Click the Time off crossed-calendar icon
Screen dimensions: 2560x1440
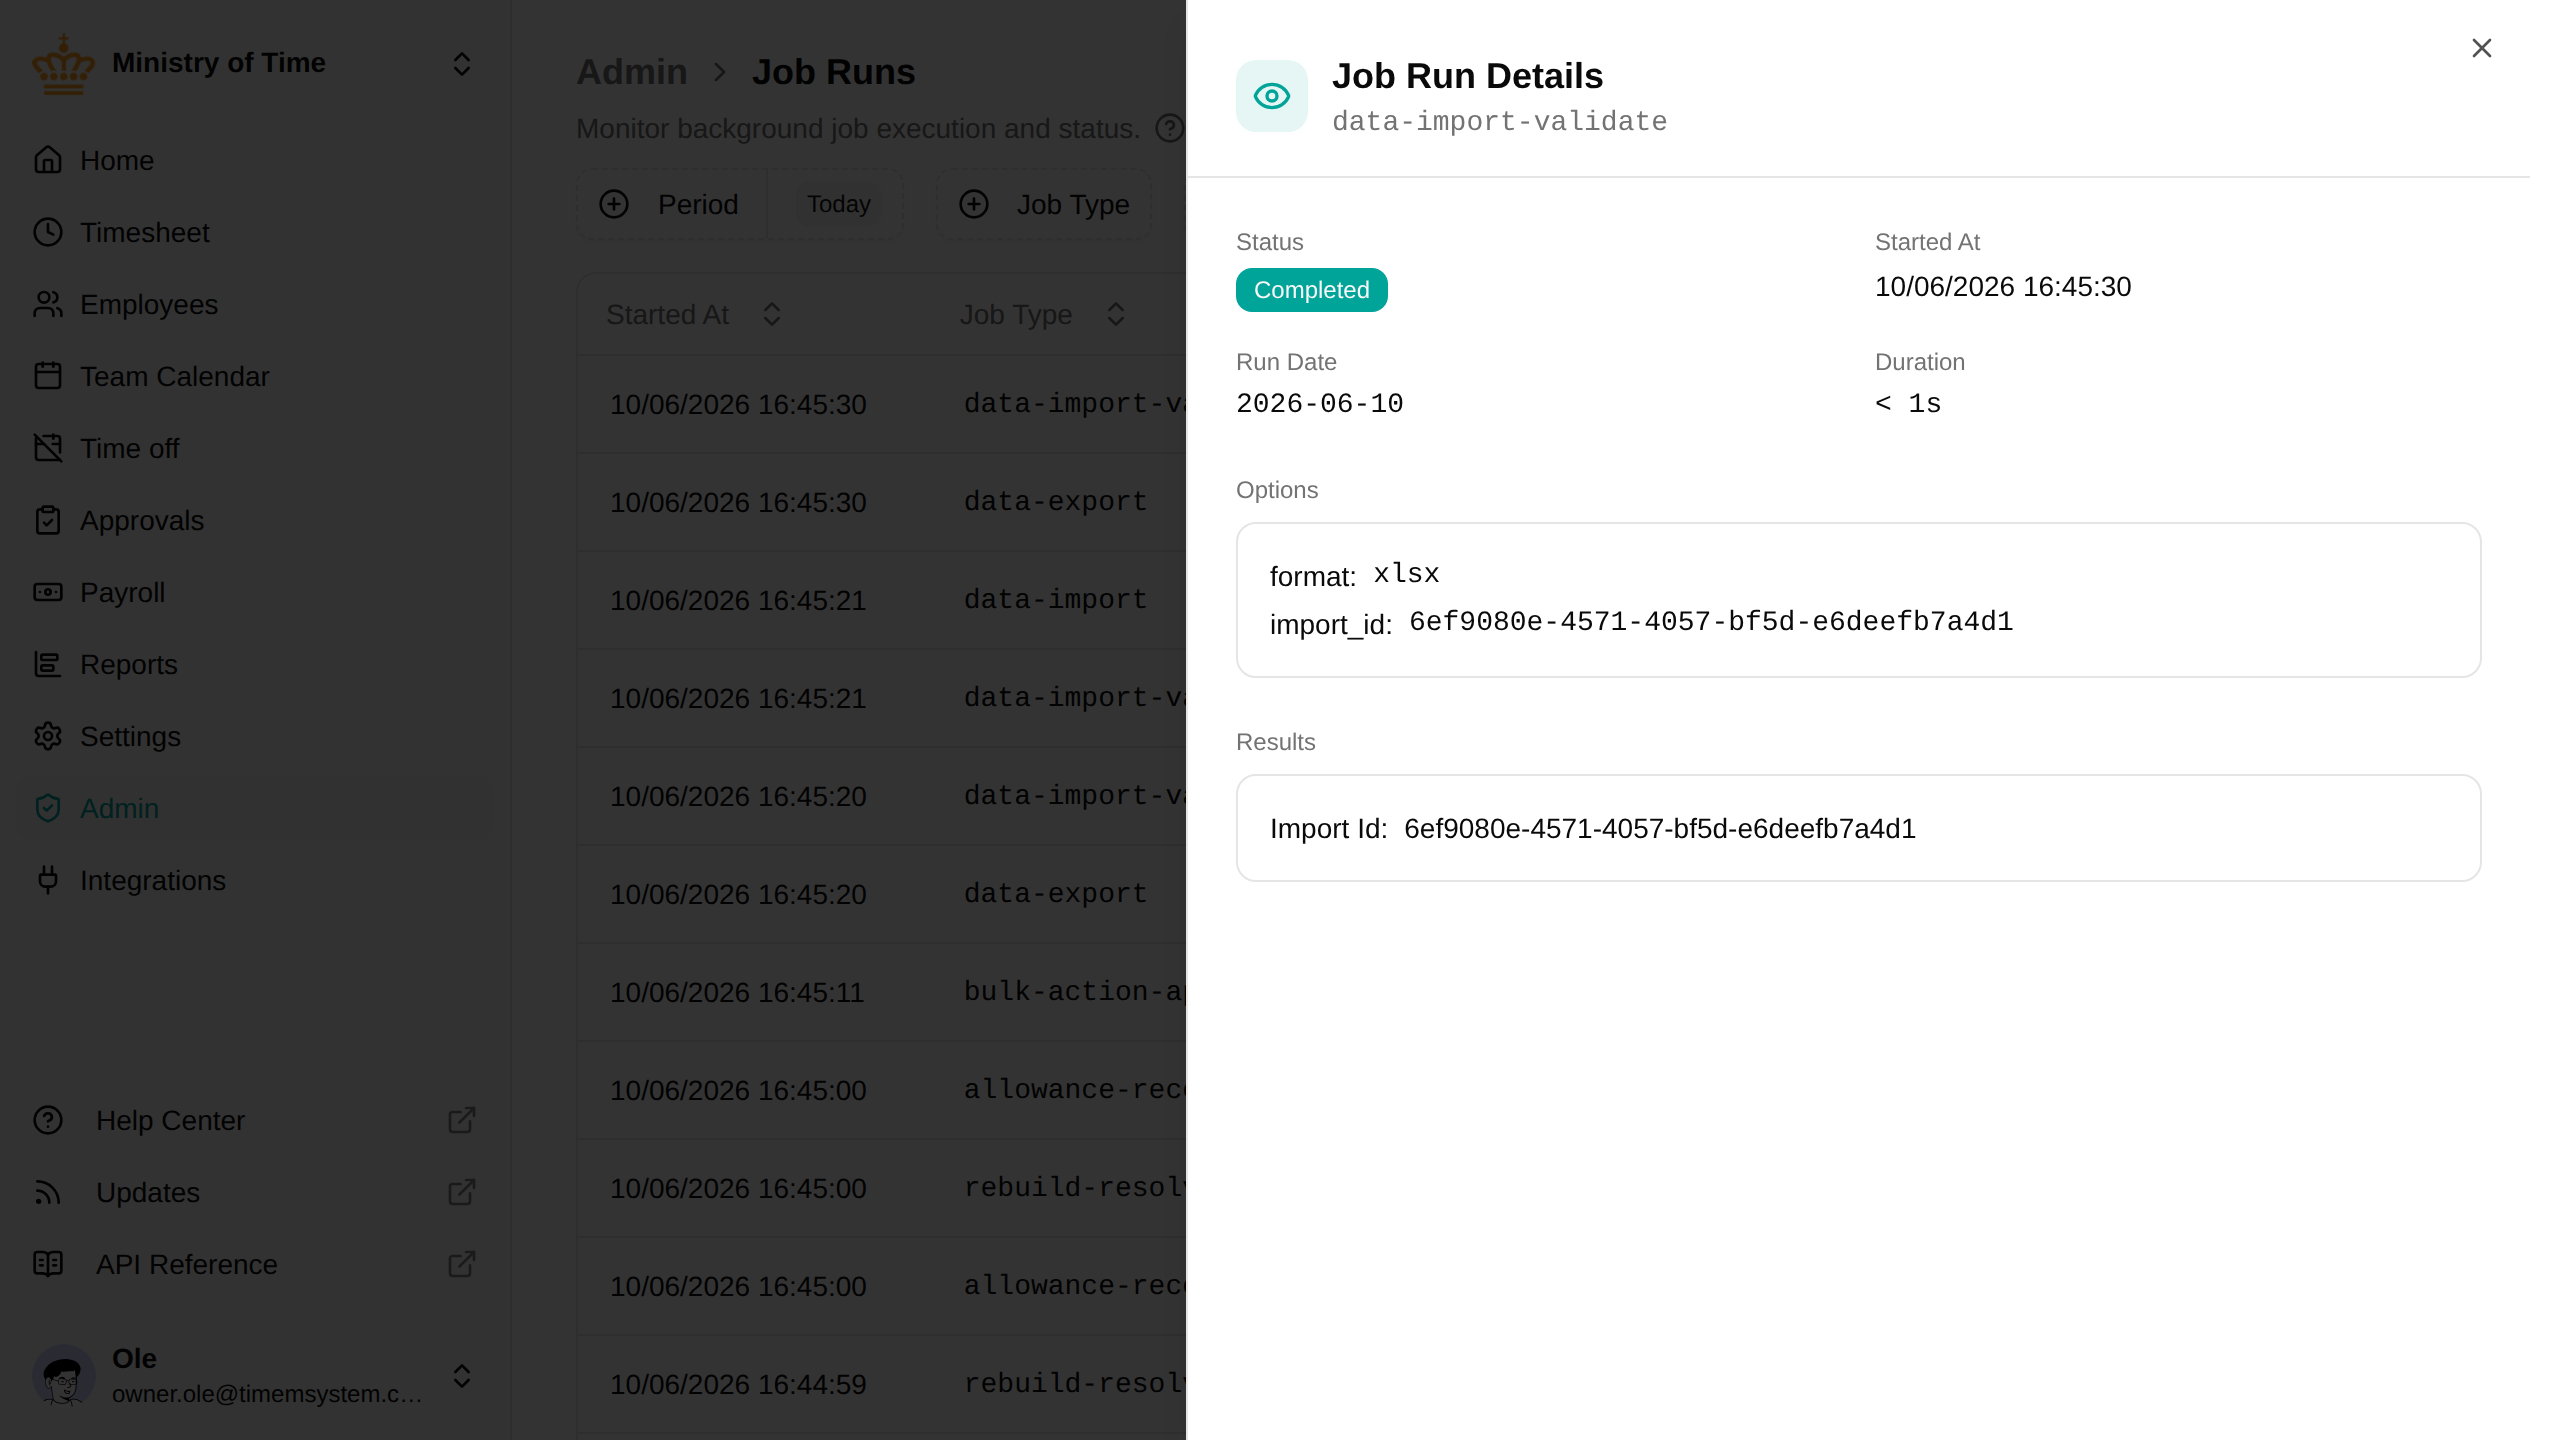(x=48, y=448)
